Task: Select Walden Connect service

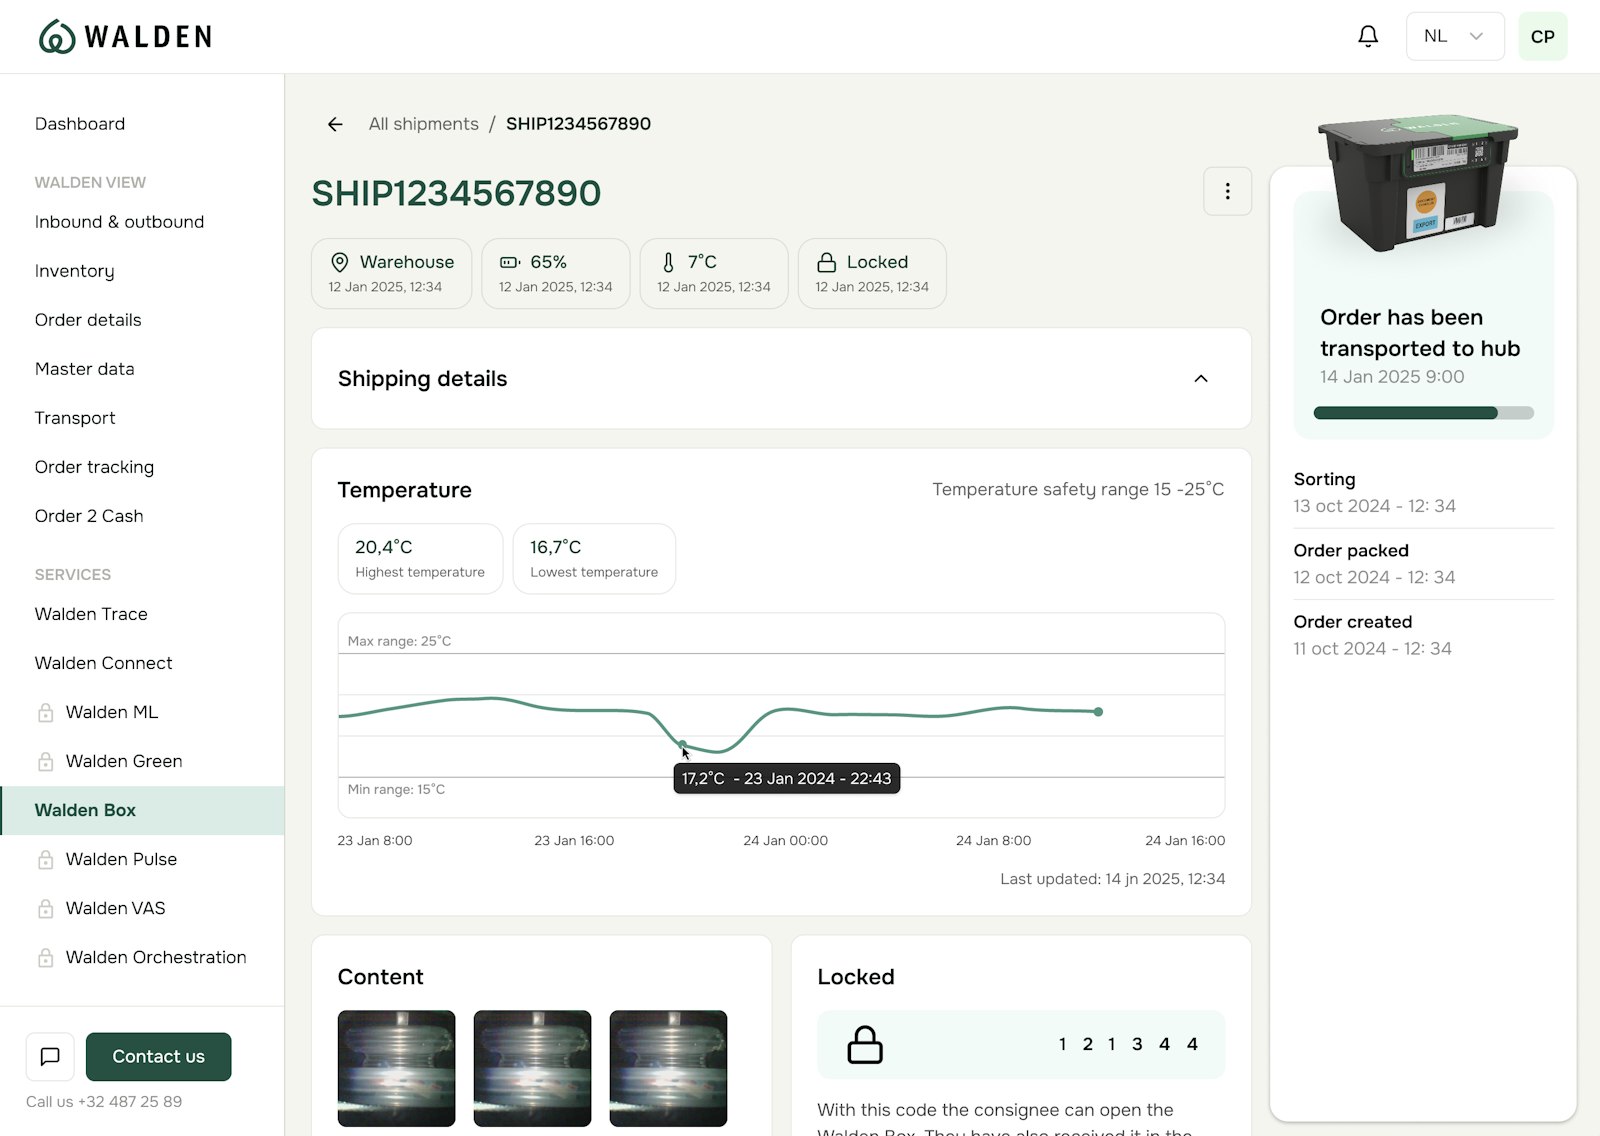Action: point(103,663)
